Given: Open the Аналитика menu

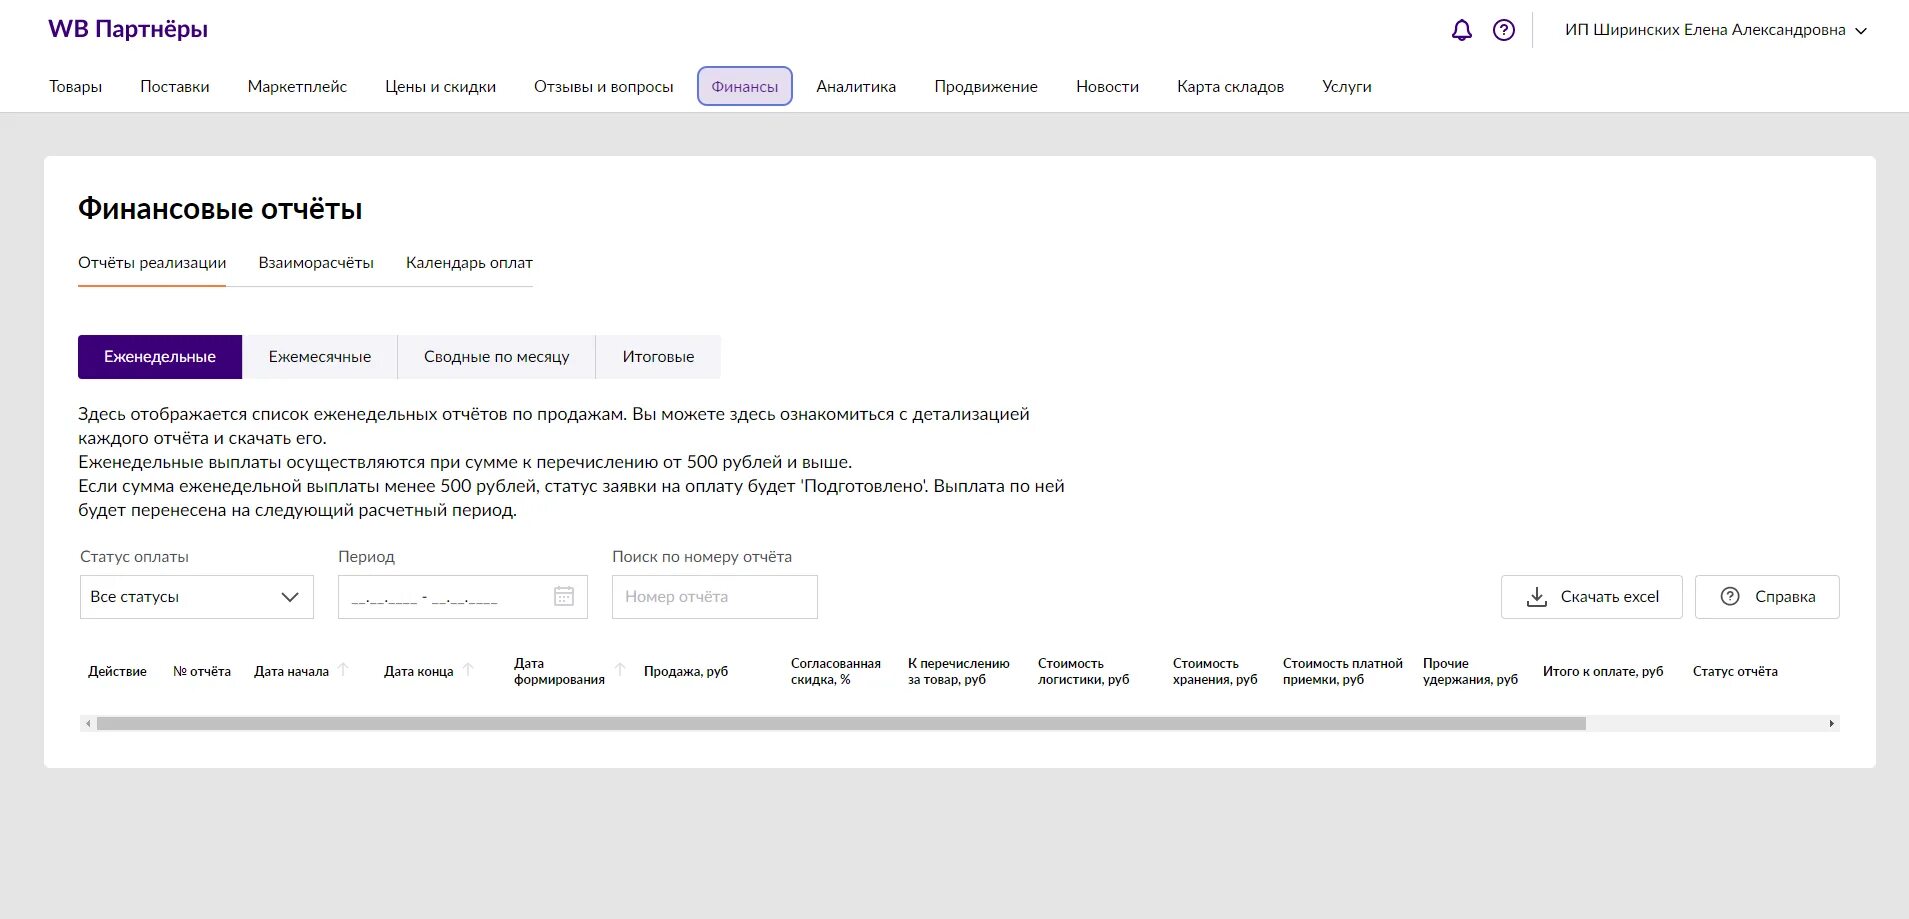Looking at the screenshot, I should pos(856,87).
